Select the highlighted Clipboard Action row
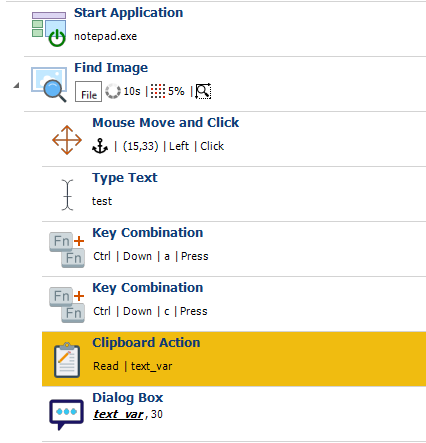426x443 pixels. [x=234, y=359]
